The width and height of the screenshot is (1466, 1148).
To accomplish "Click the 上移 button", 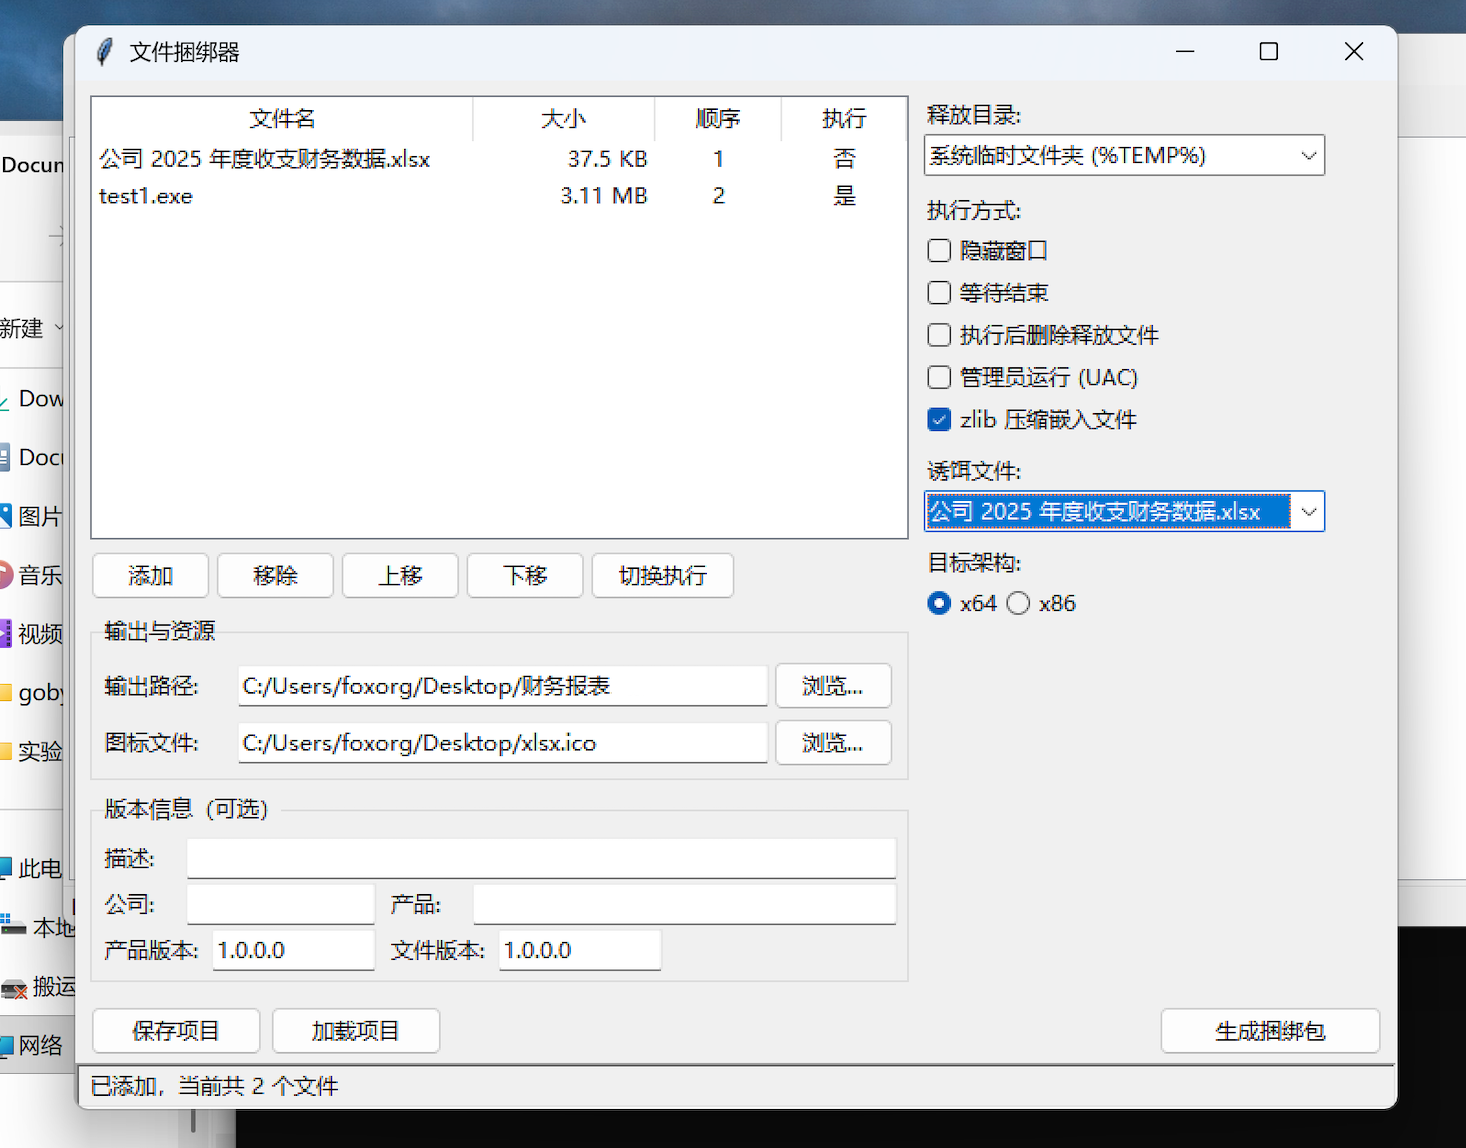I will click(x=400, y=575).
